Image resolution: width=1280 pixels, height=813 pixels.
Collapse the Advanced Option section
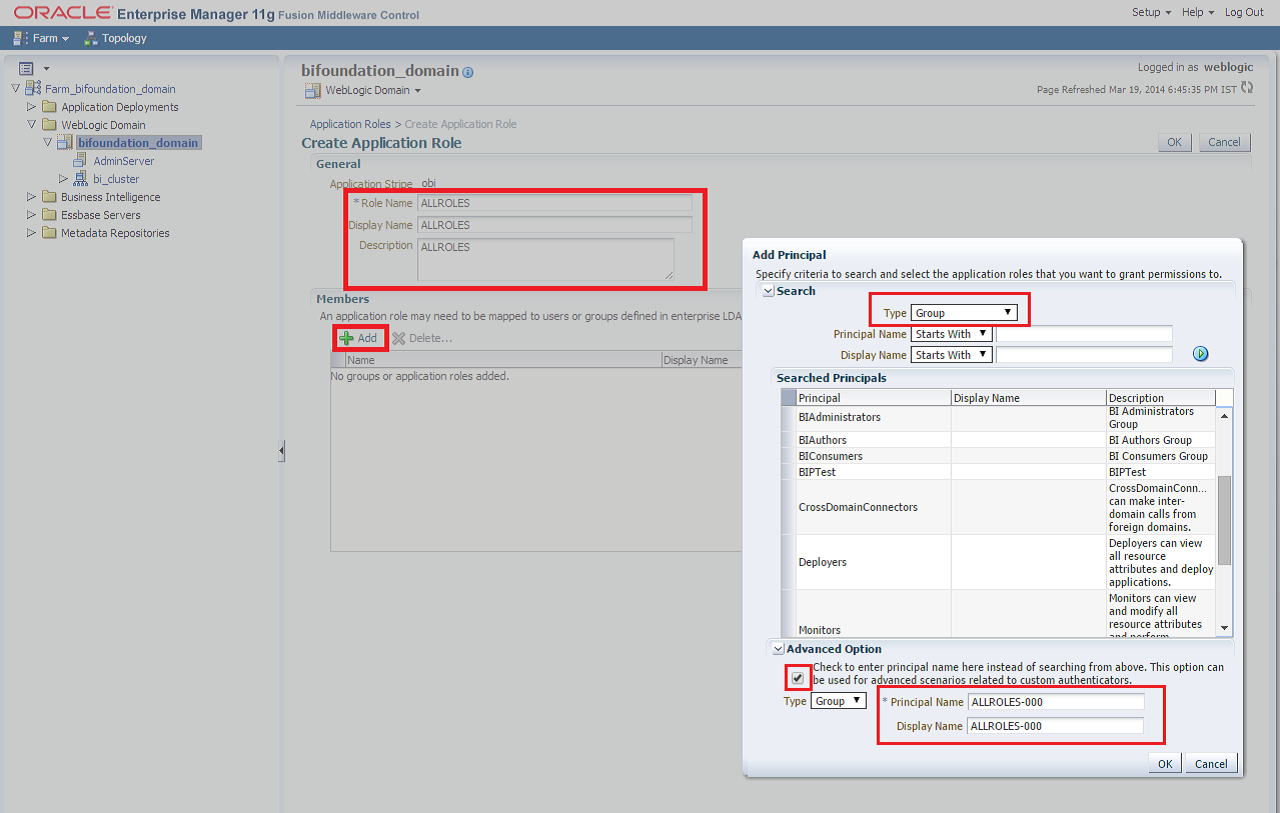(x=778, y=649)
